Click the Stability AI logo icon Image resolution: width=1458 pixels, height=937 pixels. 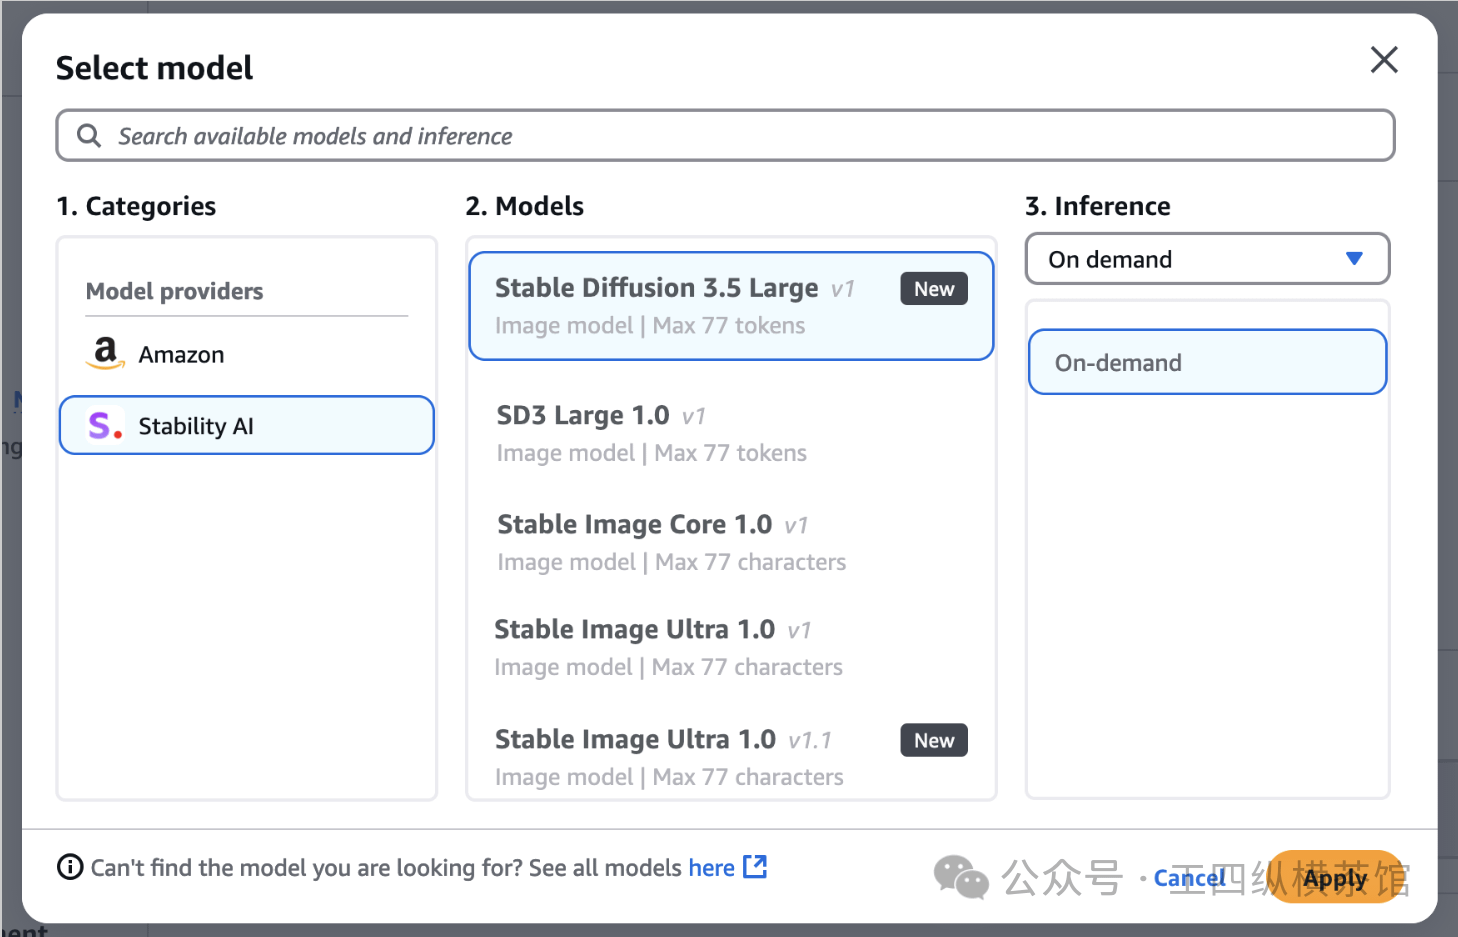click(105, 426)
